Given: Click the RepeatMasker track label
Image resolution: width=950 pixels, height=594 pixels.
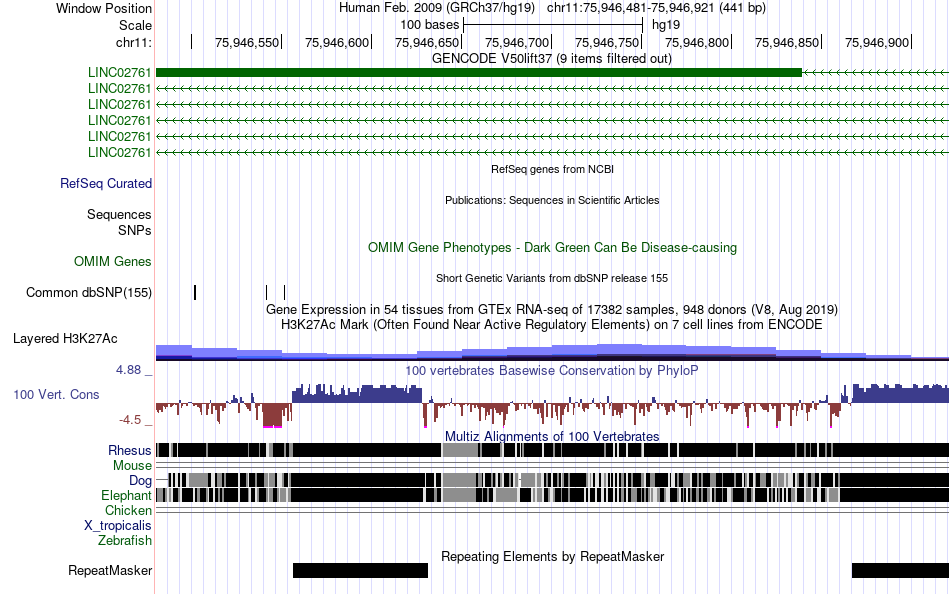Looking at the screenshot, I should tap(110, 570).
